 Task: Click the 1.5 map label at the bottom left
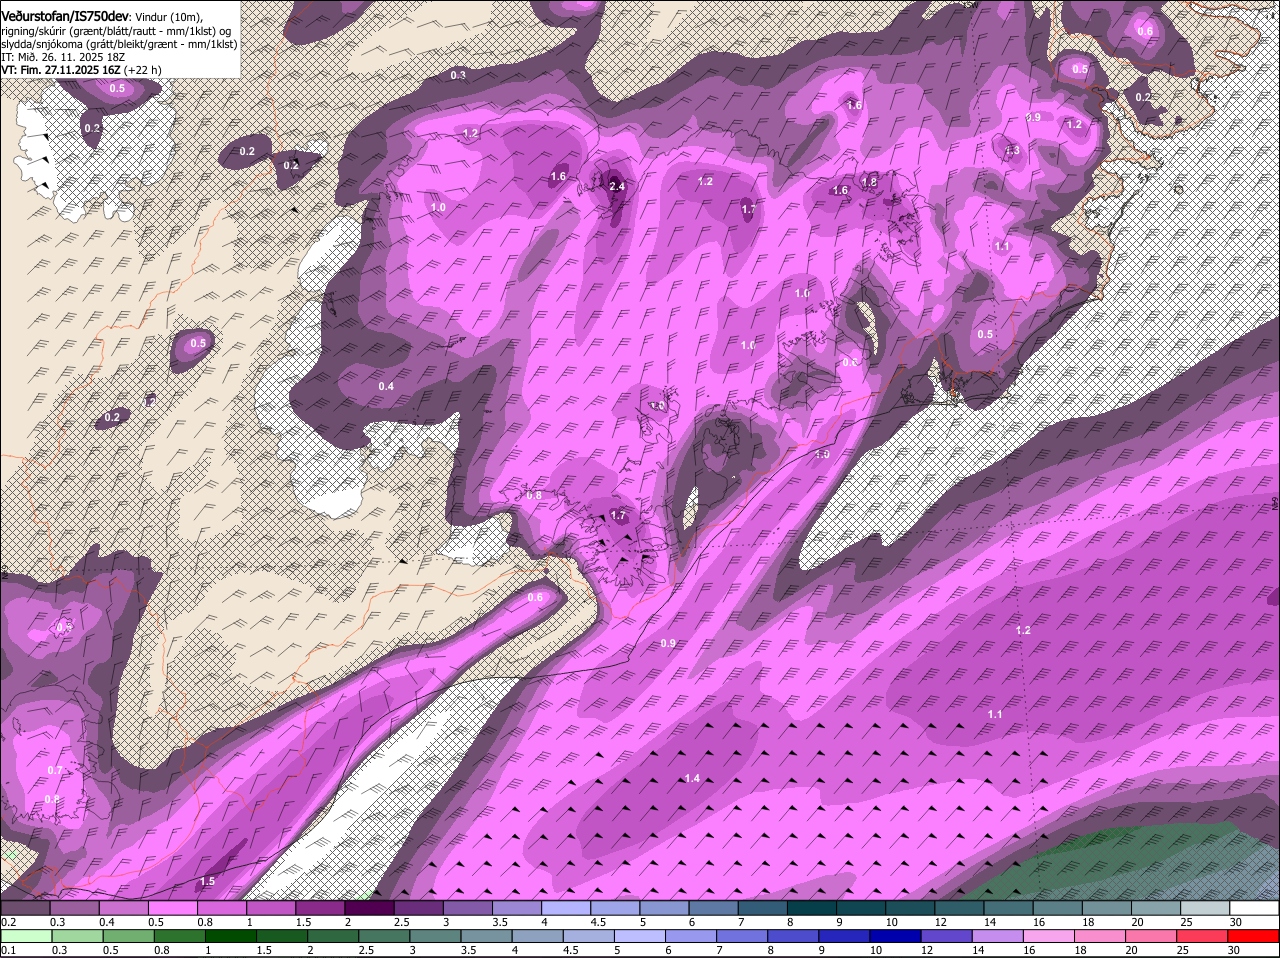[207, 882]
